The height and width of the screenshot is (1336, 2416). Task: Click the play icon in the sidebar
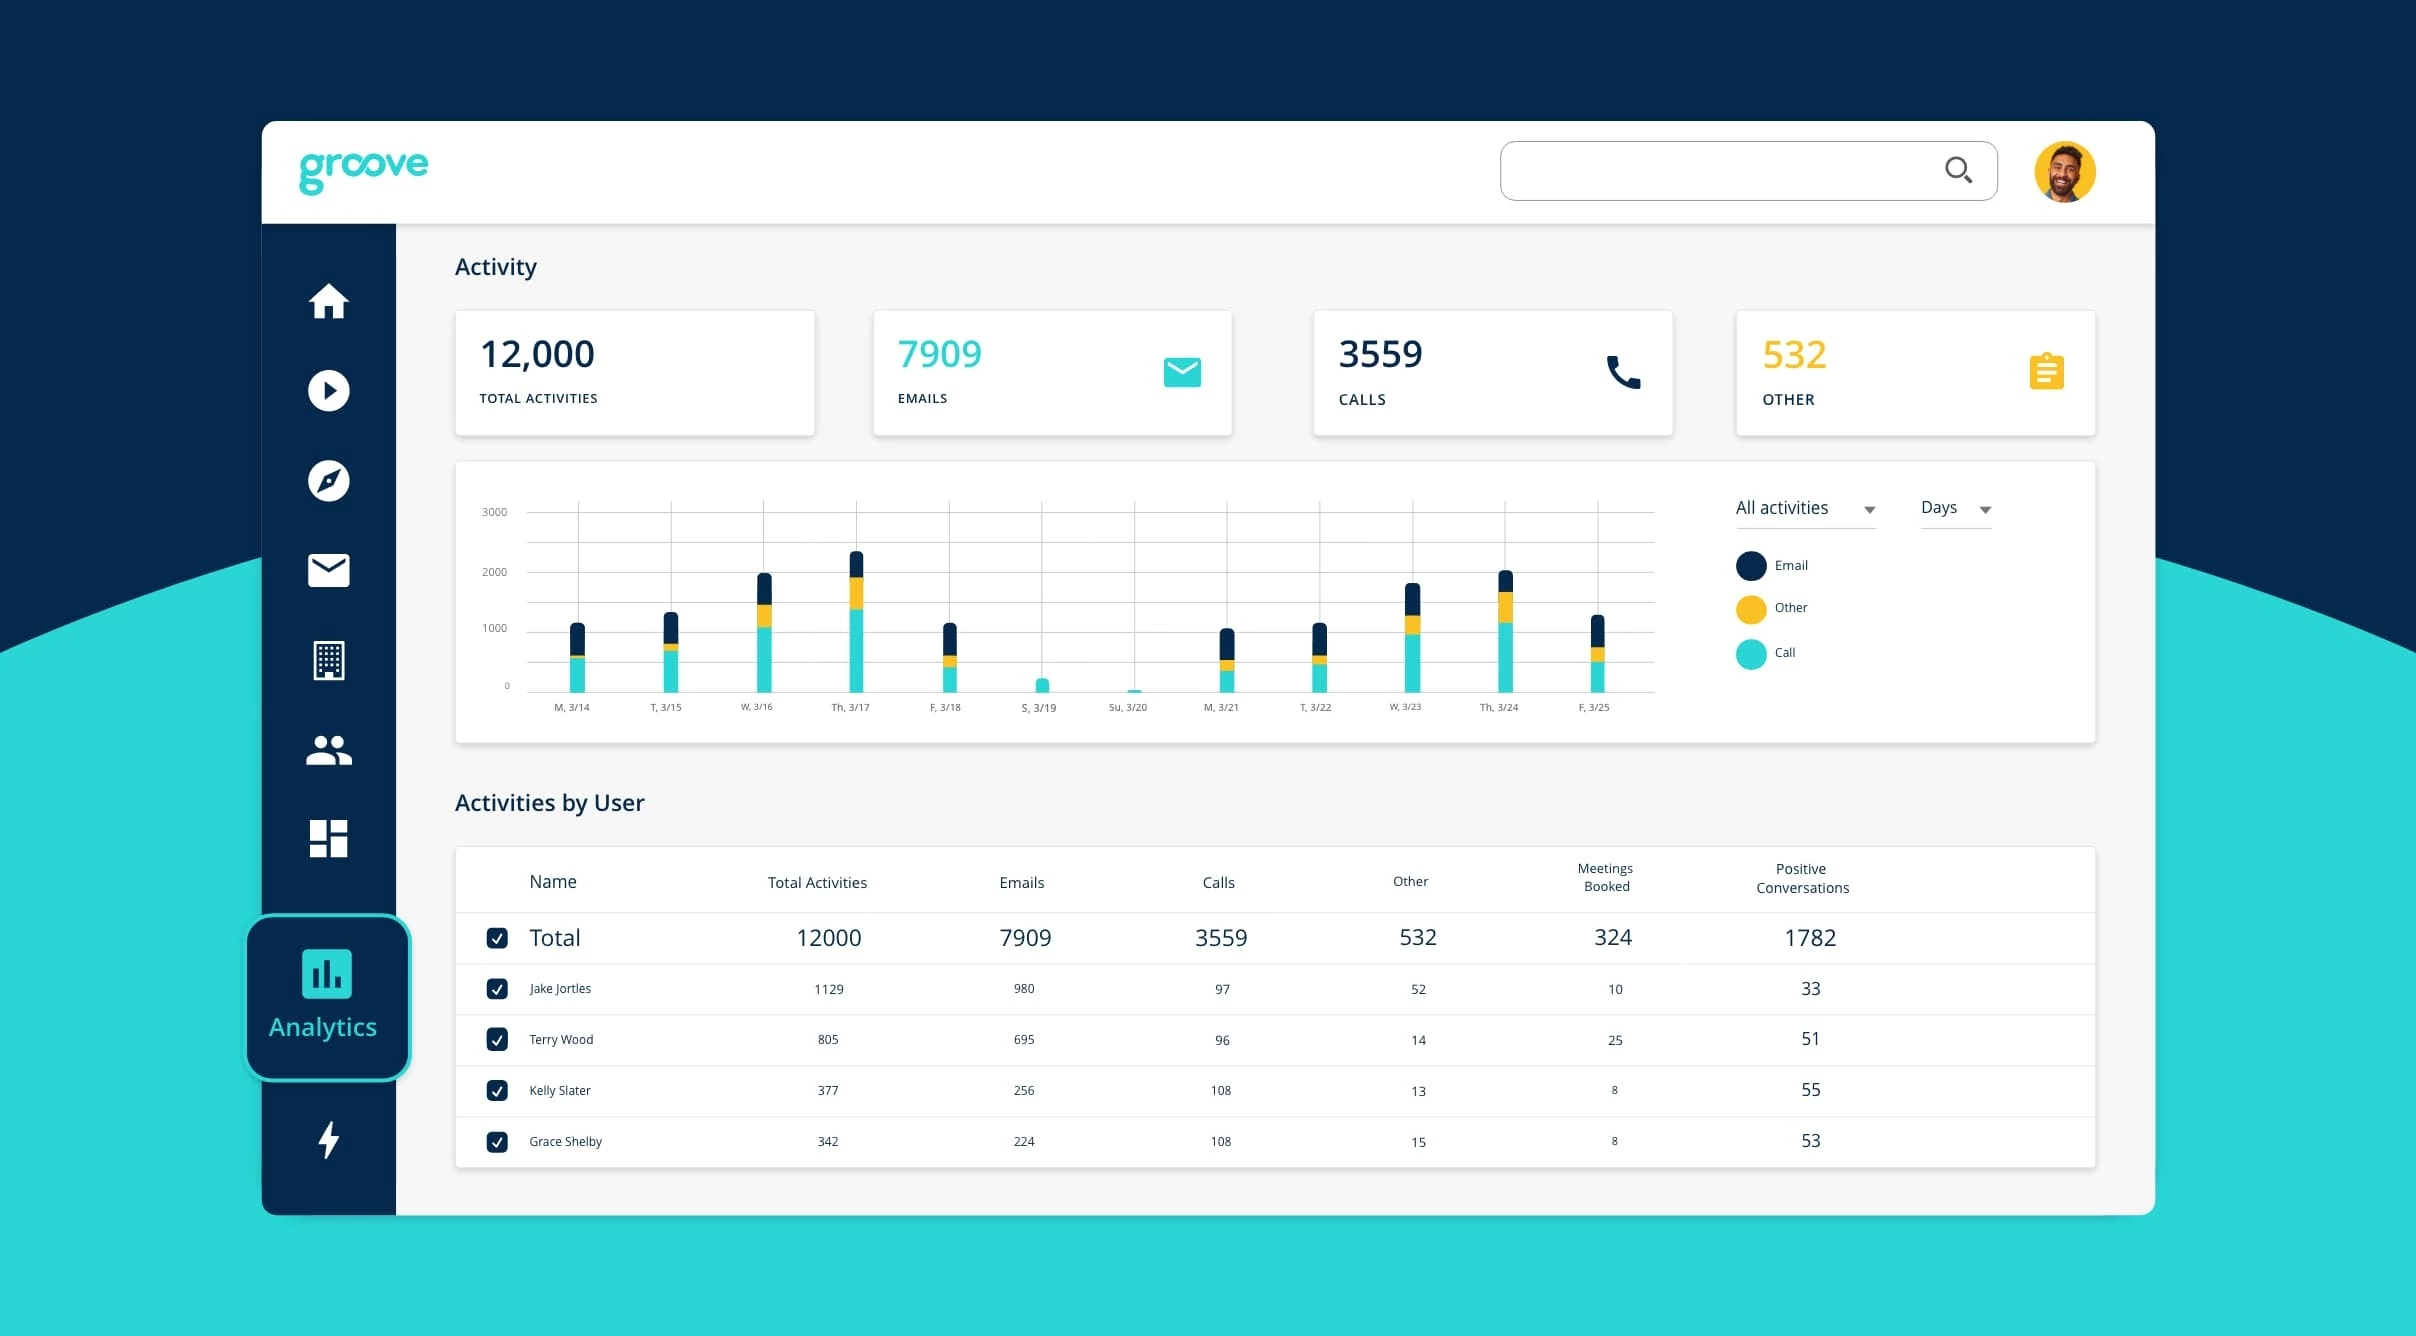[x=328, y=391]
